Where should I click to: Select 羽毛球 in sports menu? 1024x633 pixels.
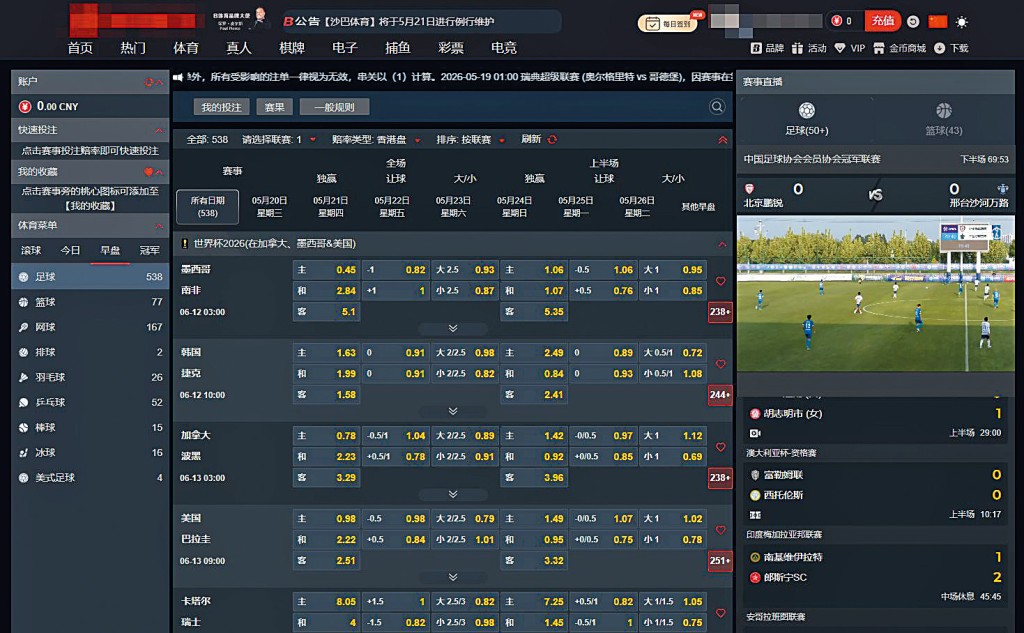pos(90,377)
